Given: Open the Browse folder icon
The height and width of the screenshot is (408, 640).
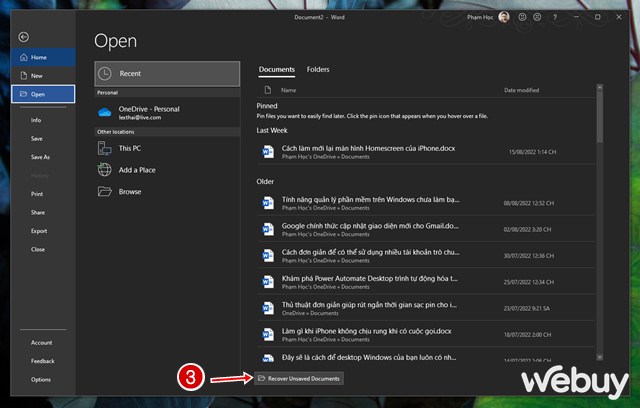Looking at the screenshot, I should (106, 191).
